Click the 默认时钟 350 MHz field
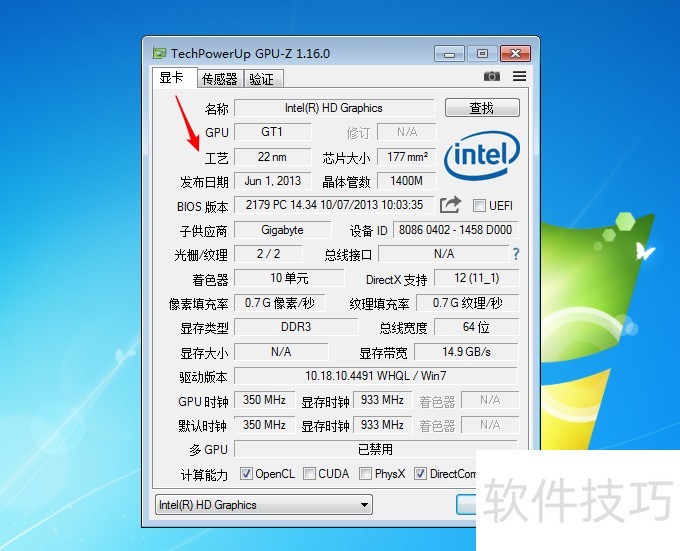 coord(265,424)
